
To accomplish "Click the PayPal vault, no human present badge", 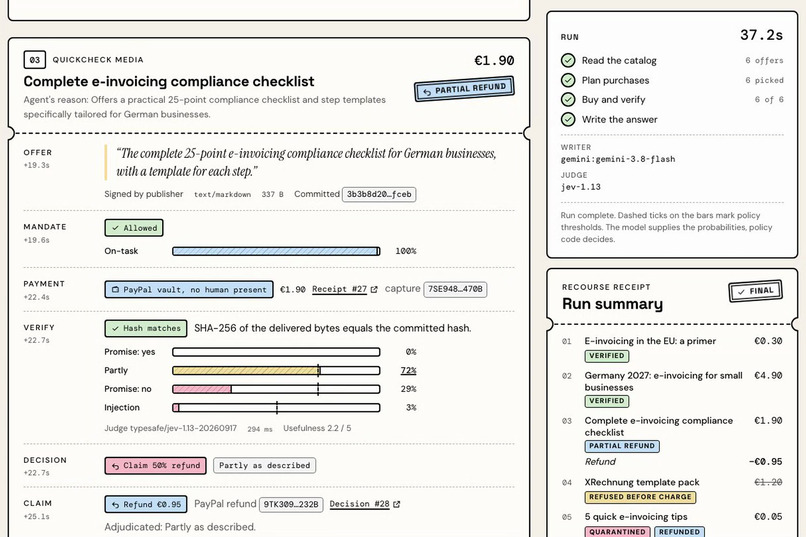I will (x=189, y=289).
